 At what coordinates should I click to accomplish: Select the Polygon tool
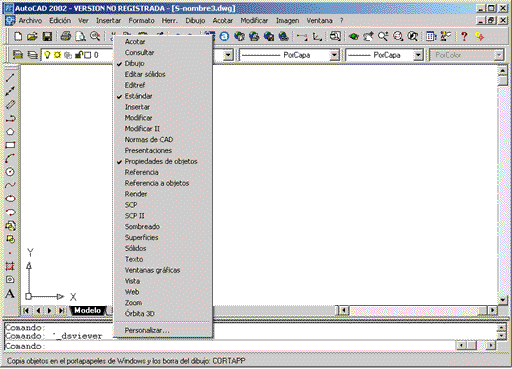[x=10, y=132]
